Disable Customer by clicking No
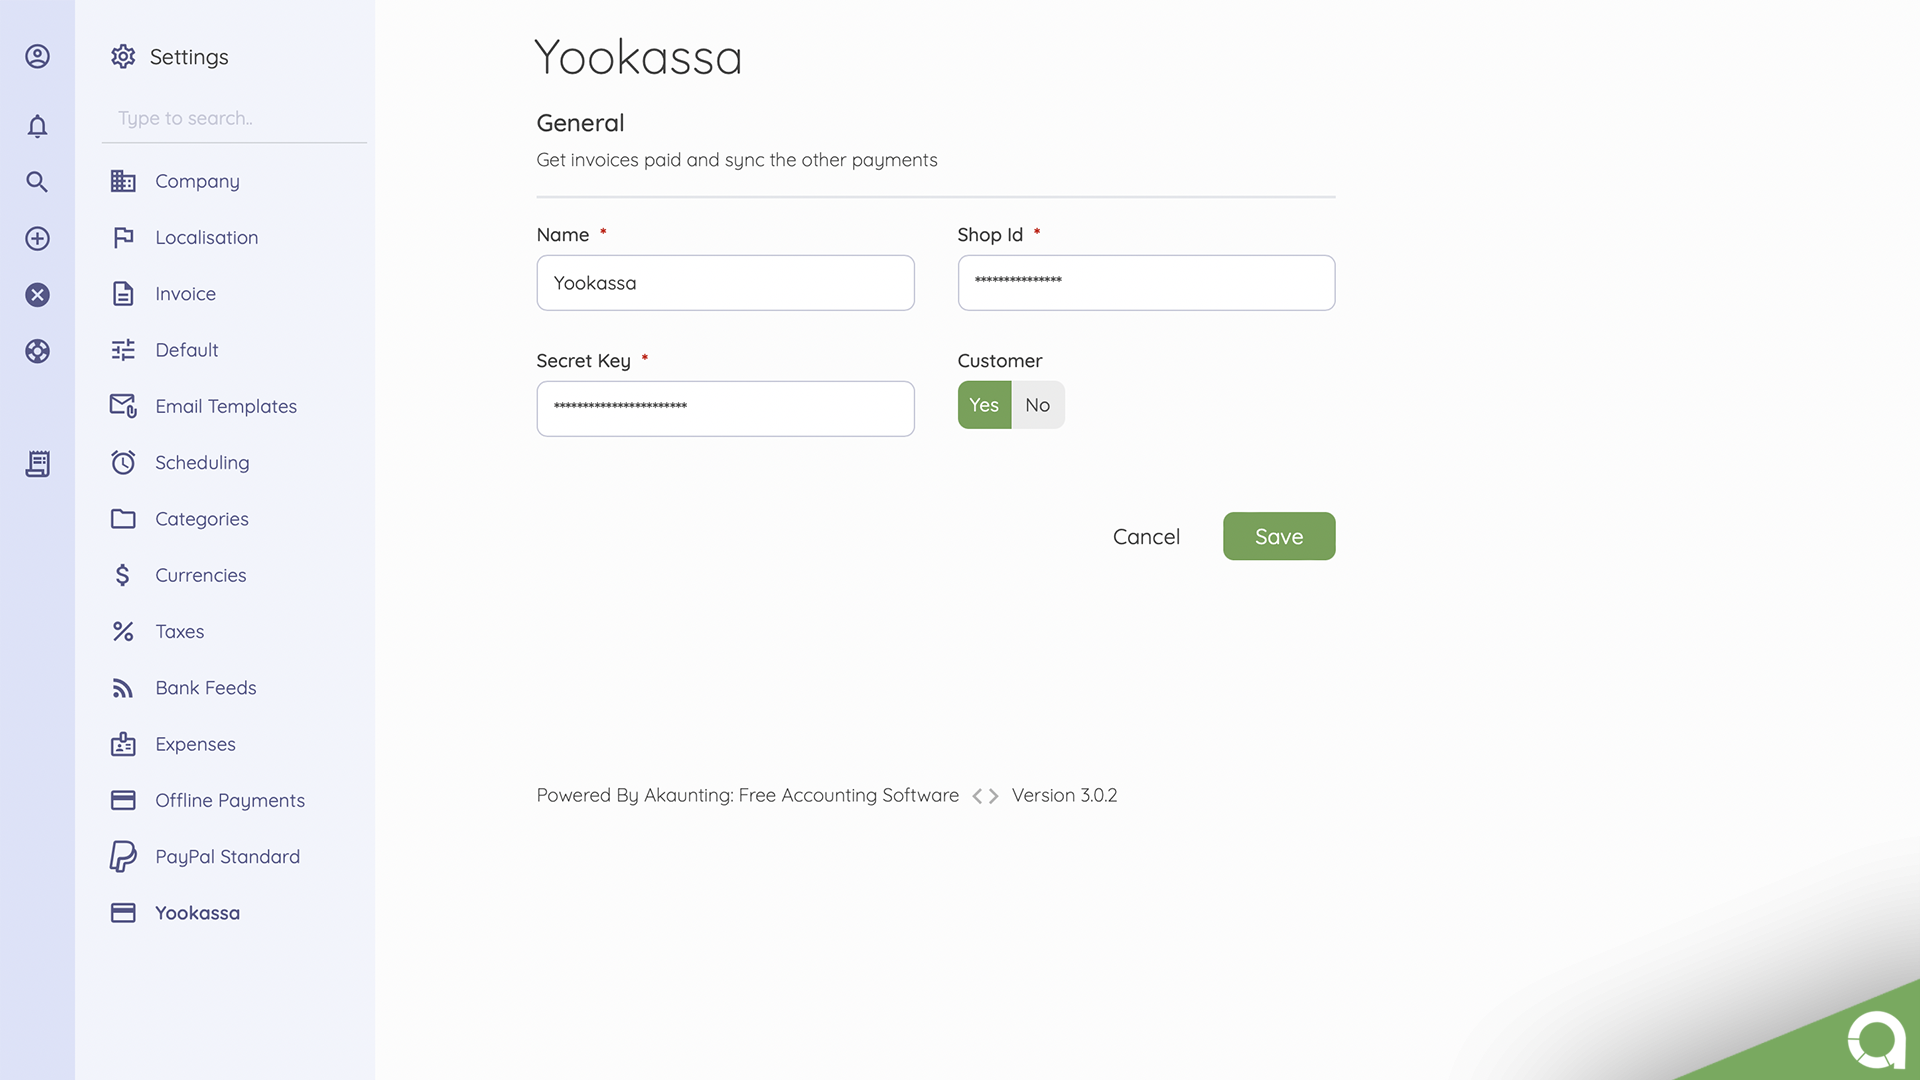This screenshot has height=1080, width=1920. pos(1037,405)
